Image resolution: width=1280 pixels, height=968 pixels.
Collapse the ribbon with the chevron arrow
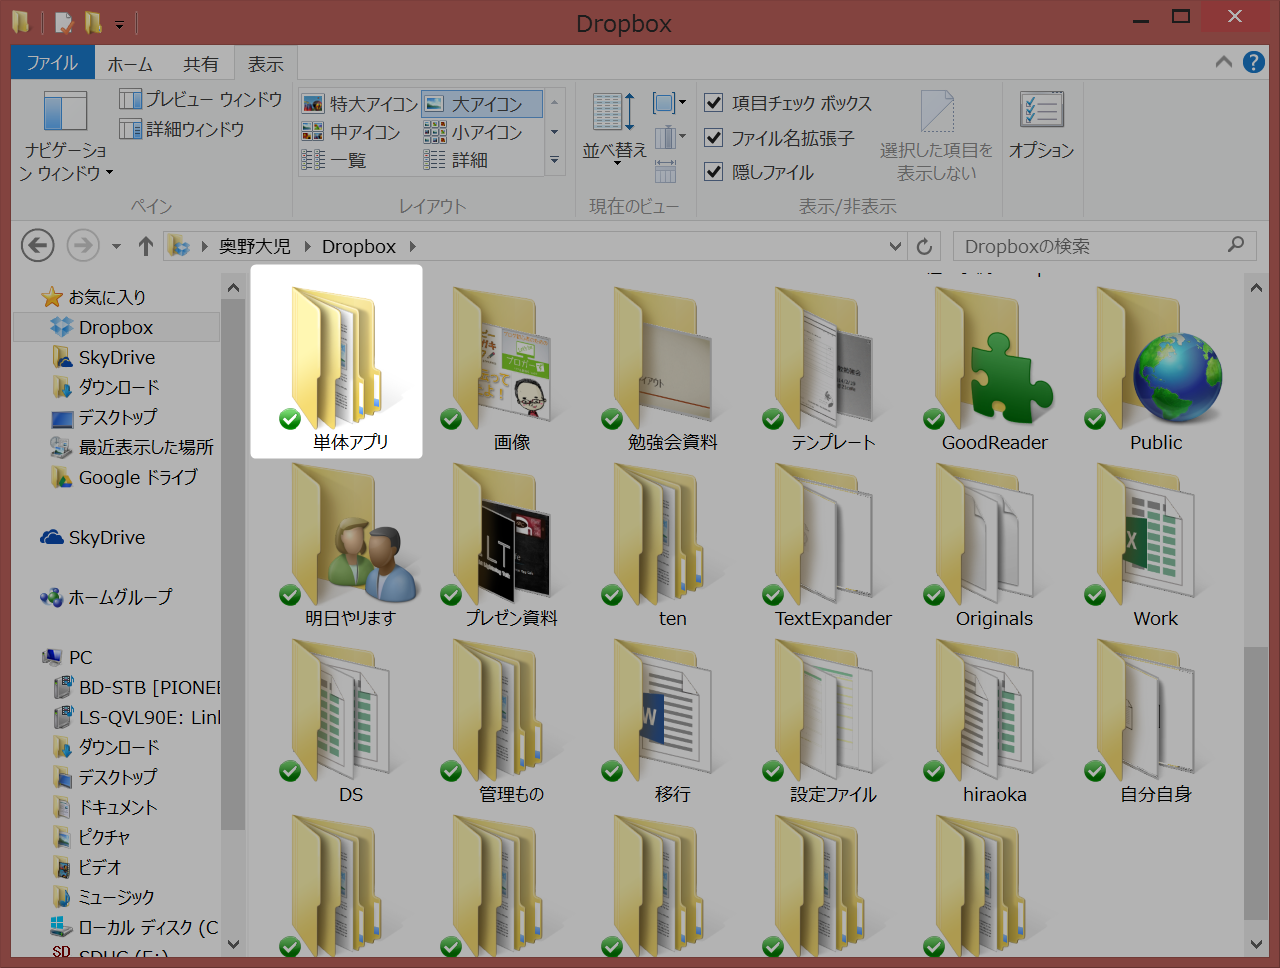[1222, 62]
